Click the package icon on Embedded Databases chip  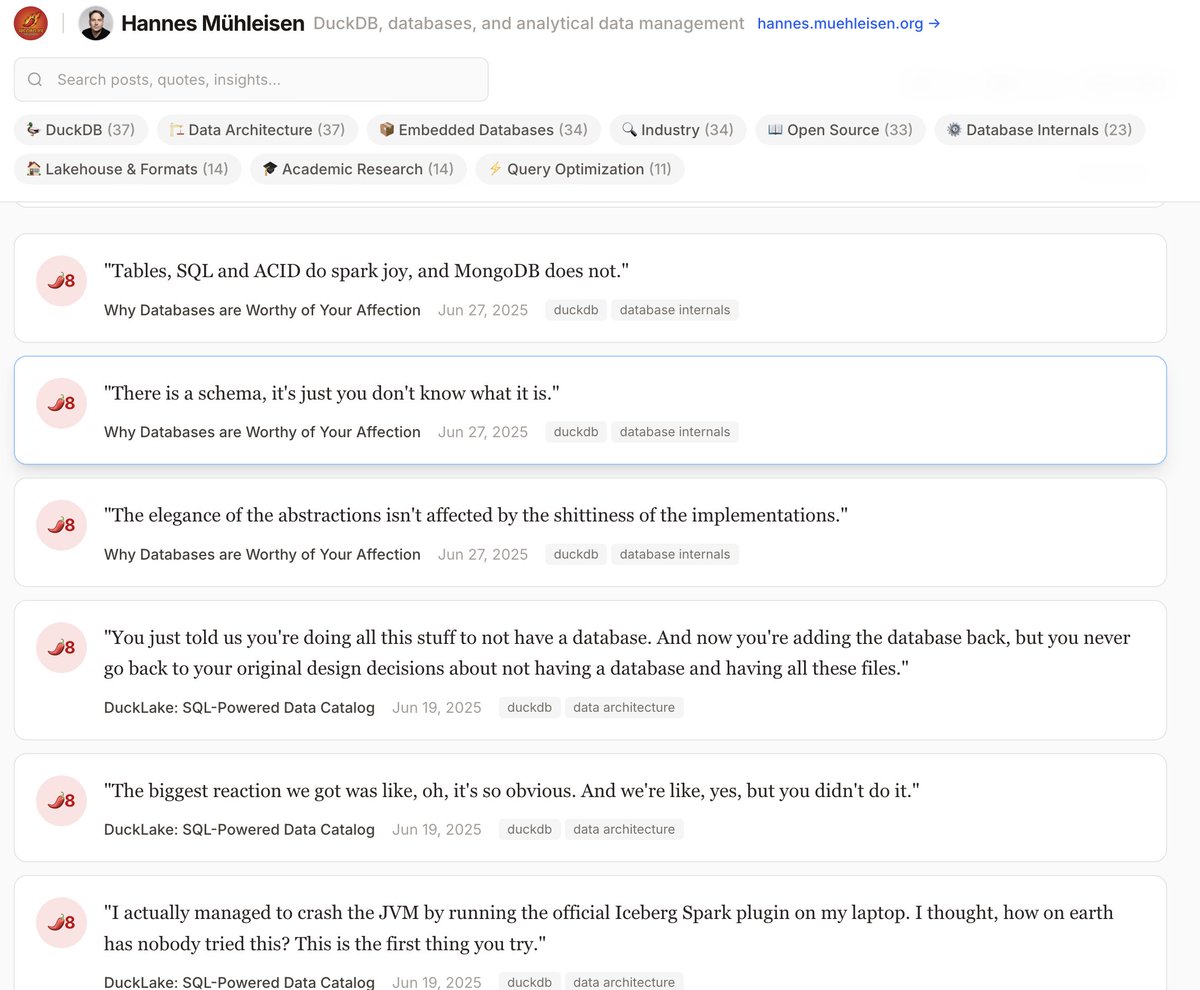[x=385, y=129]
